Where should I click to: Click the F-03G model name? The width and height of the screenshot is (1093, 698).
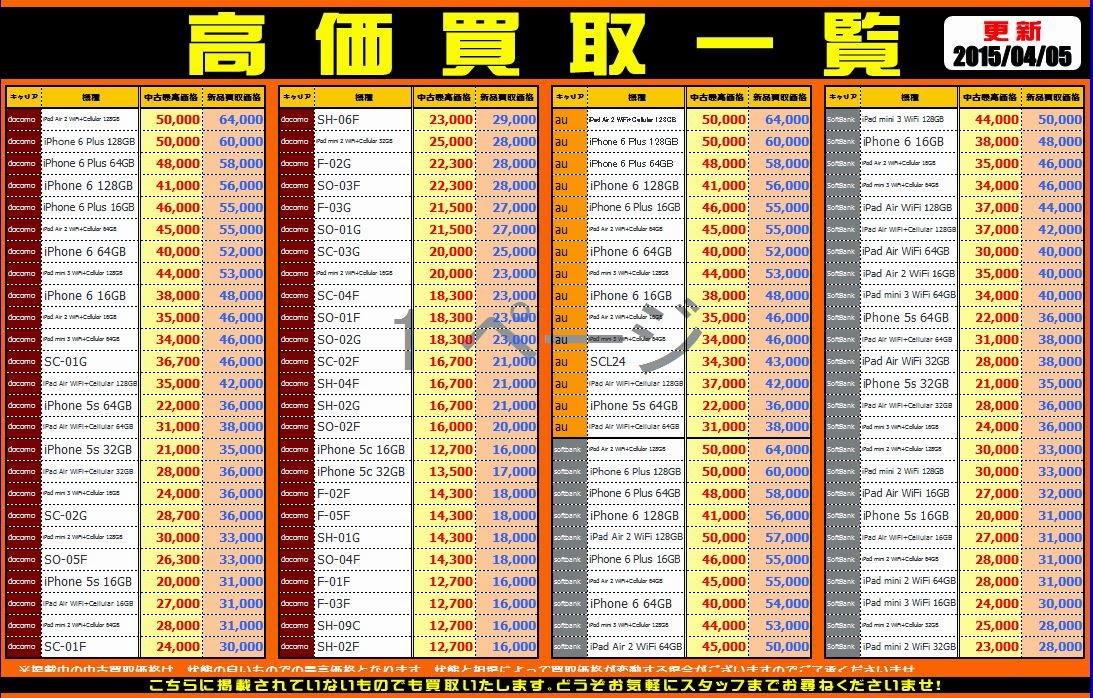(x=334, y=208)
